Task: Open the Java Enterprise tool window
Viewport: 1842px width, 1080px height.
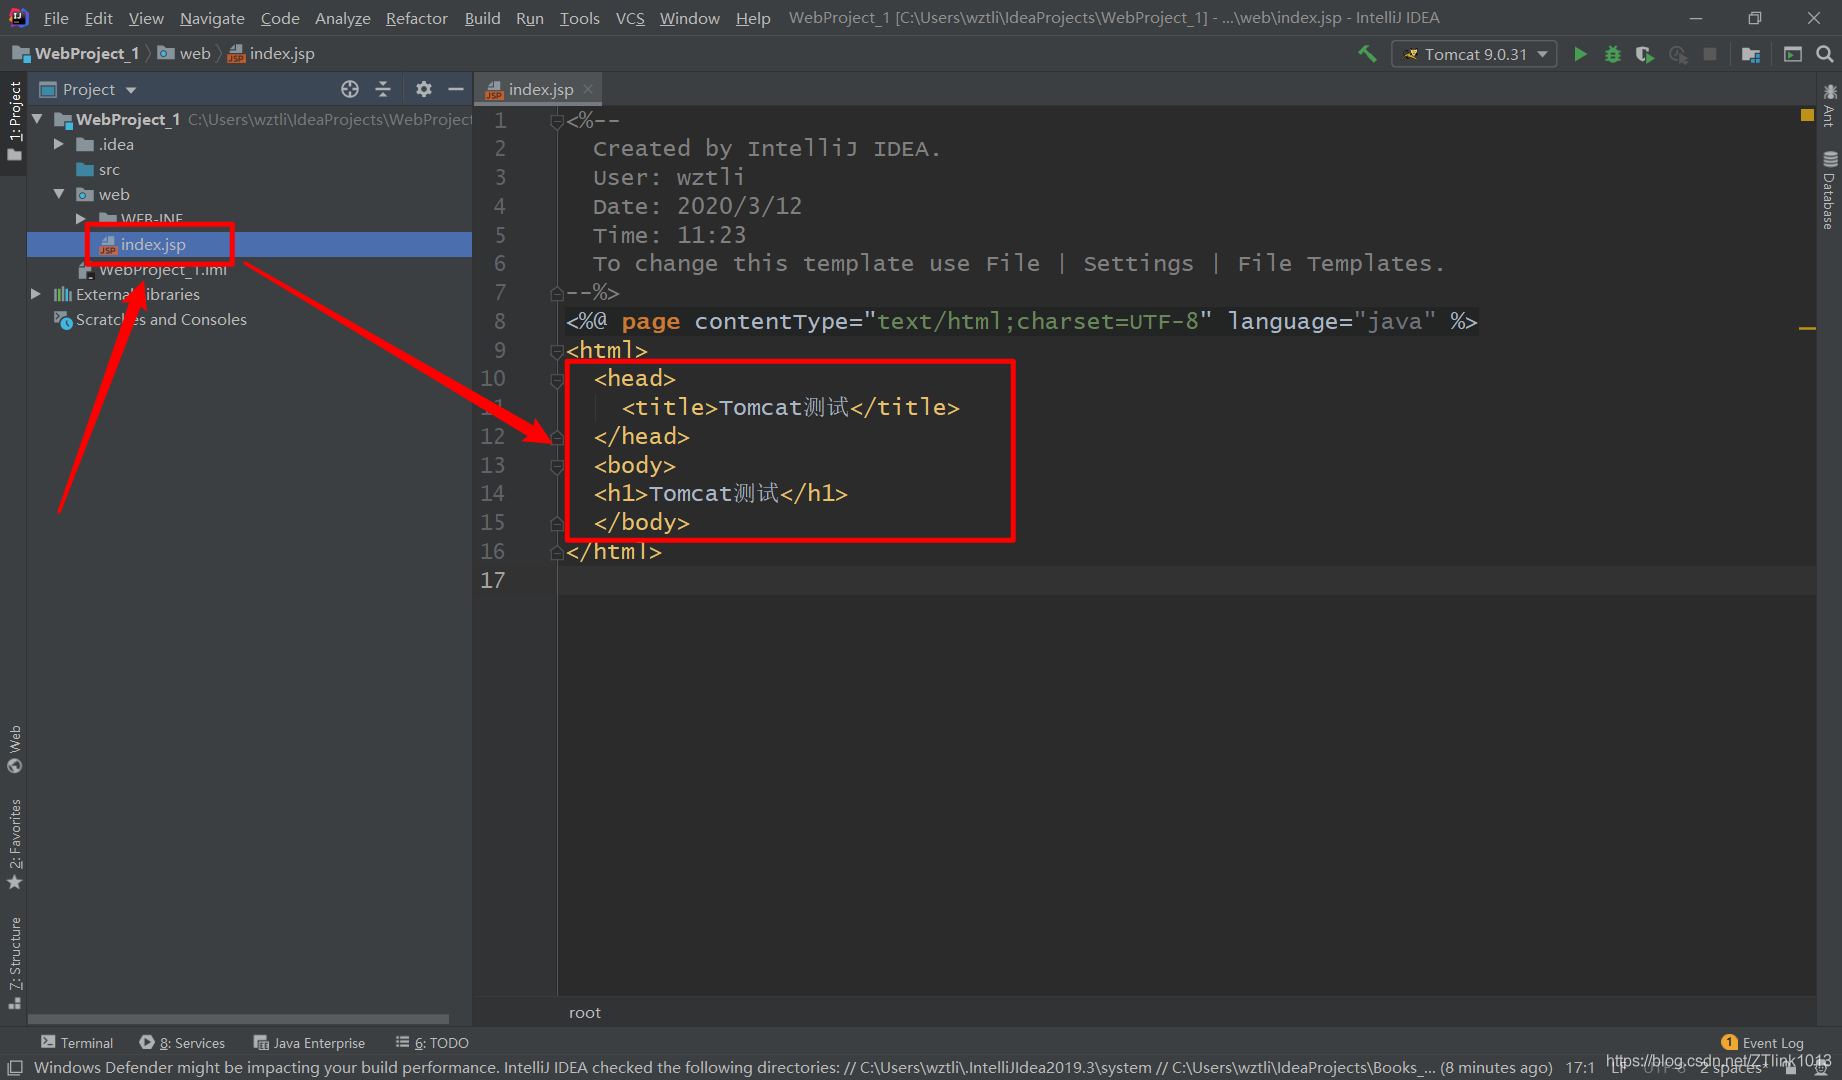Action: (x=309, y=1042)
